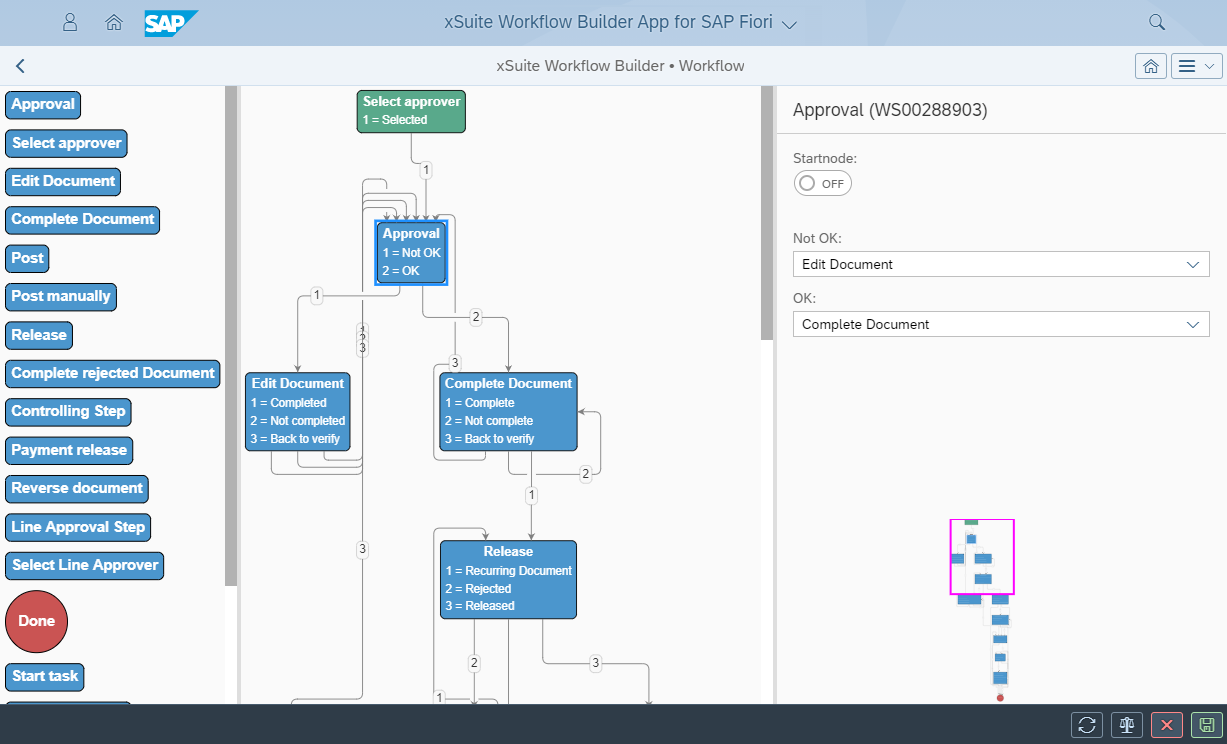Turn on the Startnode toggle

pos(822,183)
